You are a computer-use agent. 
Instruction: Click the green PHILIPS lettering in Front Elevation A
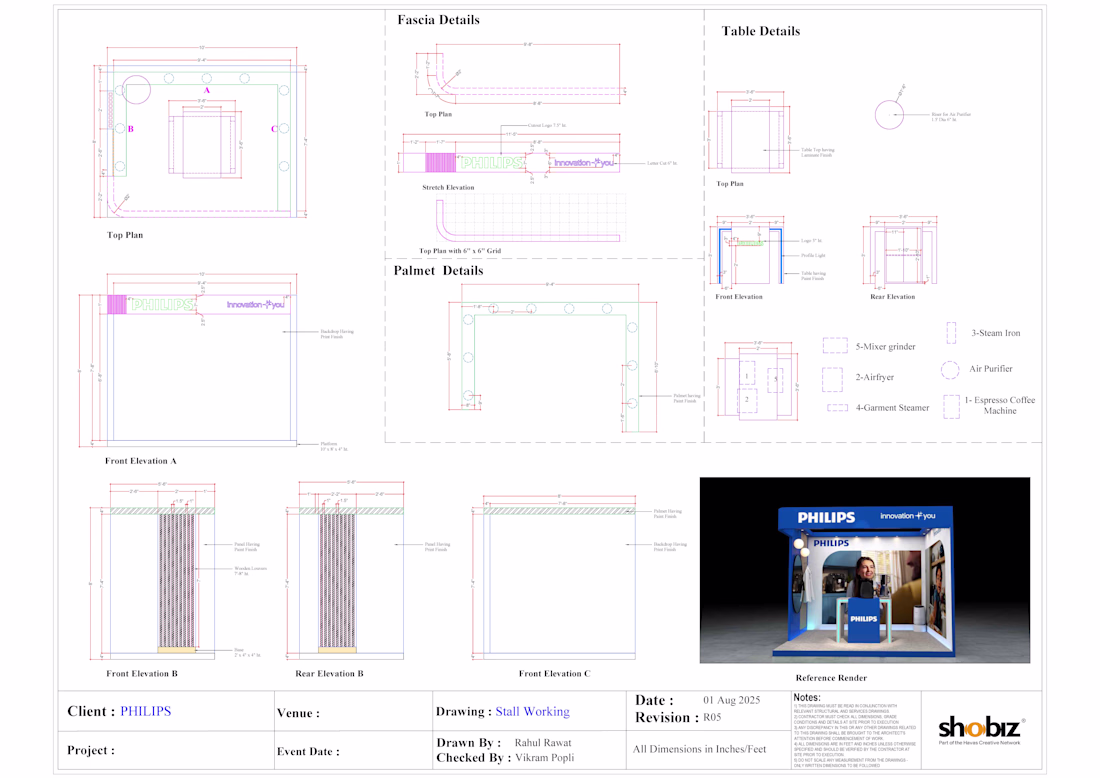pos(163,304)
